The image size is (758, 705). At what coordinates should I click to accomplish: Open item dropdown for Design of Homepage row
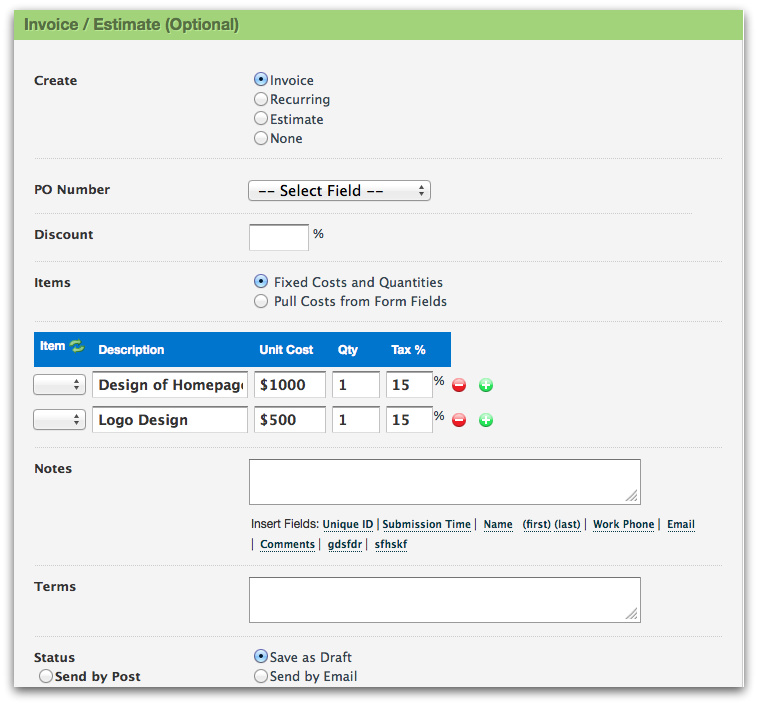(x=60, y=386)
